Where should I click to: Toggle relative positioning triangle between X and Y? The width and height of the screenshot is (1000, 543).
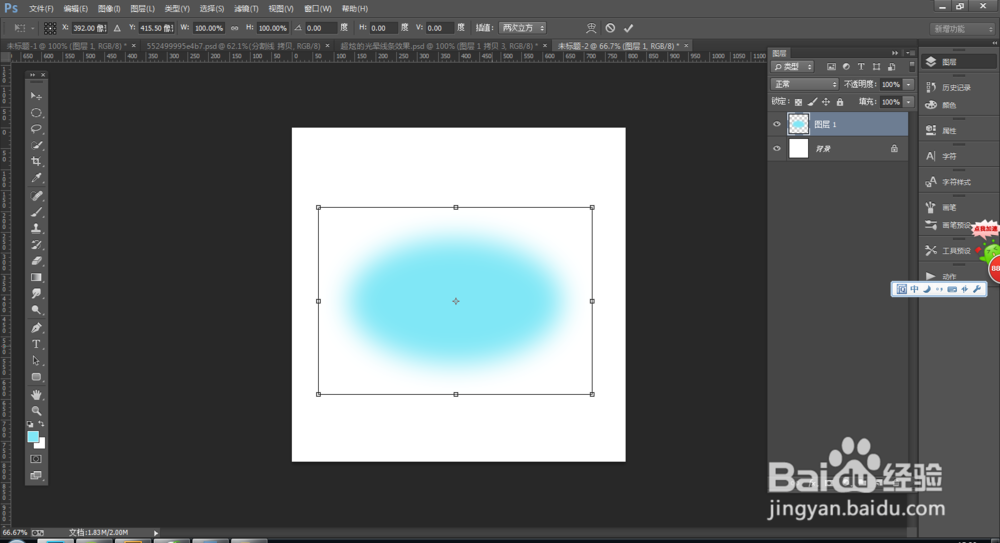point(117,28)
